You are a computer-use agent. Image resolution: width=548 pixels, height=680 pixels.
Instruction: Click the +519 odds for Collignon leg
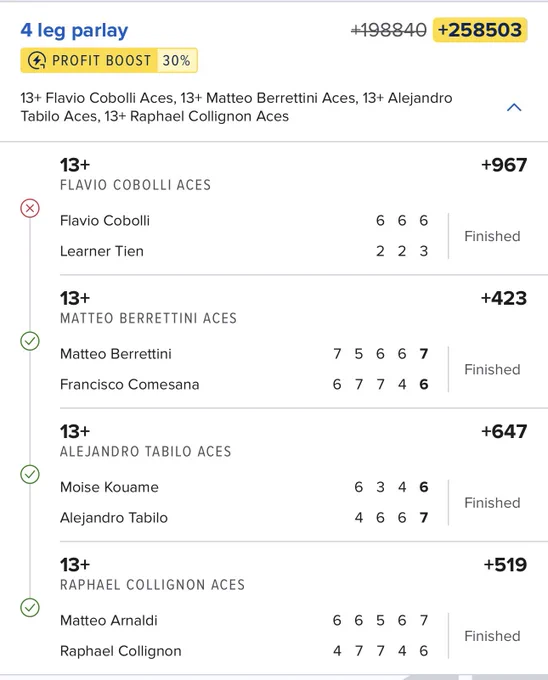tap(505, 564)
